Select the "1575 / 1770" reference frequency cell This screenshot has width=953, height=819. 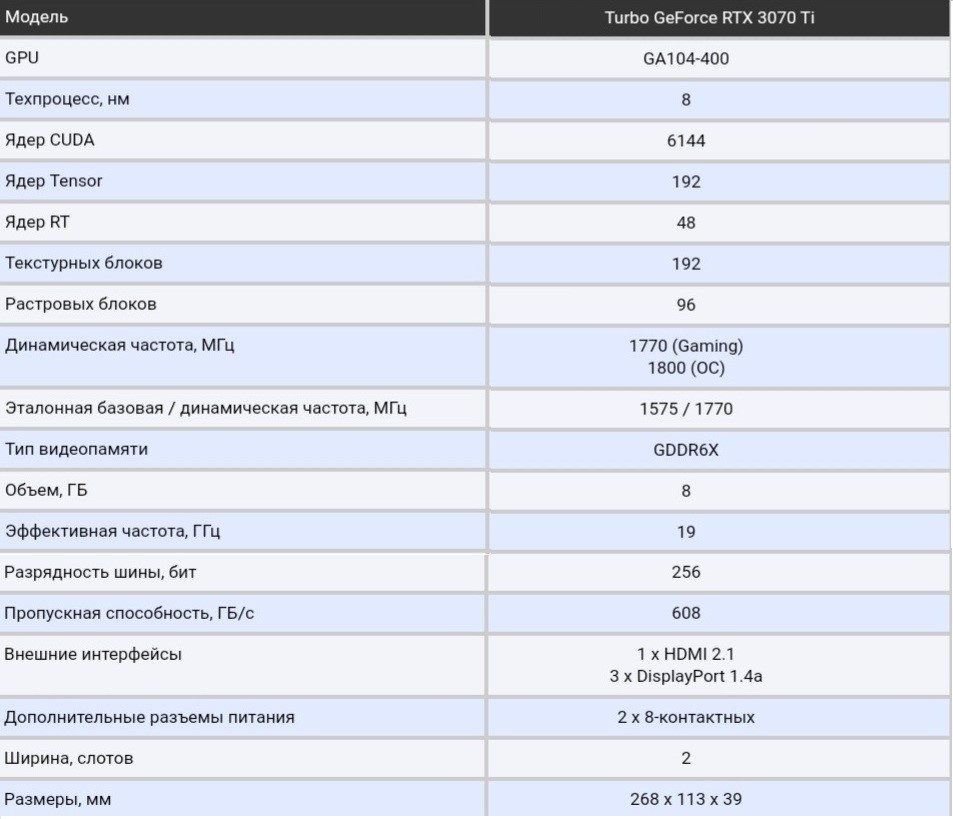tap(685, 409)
